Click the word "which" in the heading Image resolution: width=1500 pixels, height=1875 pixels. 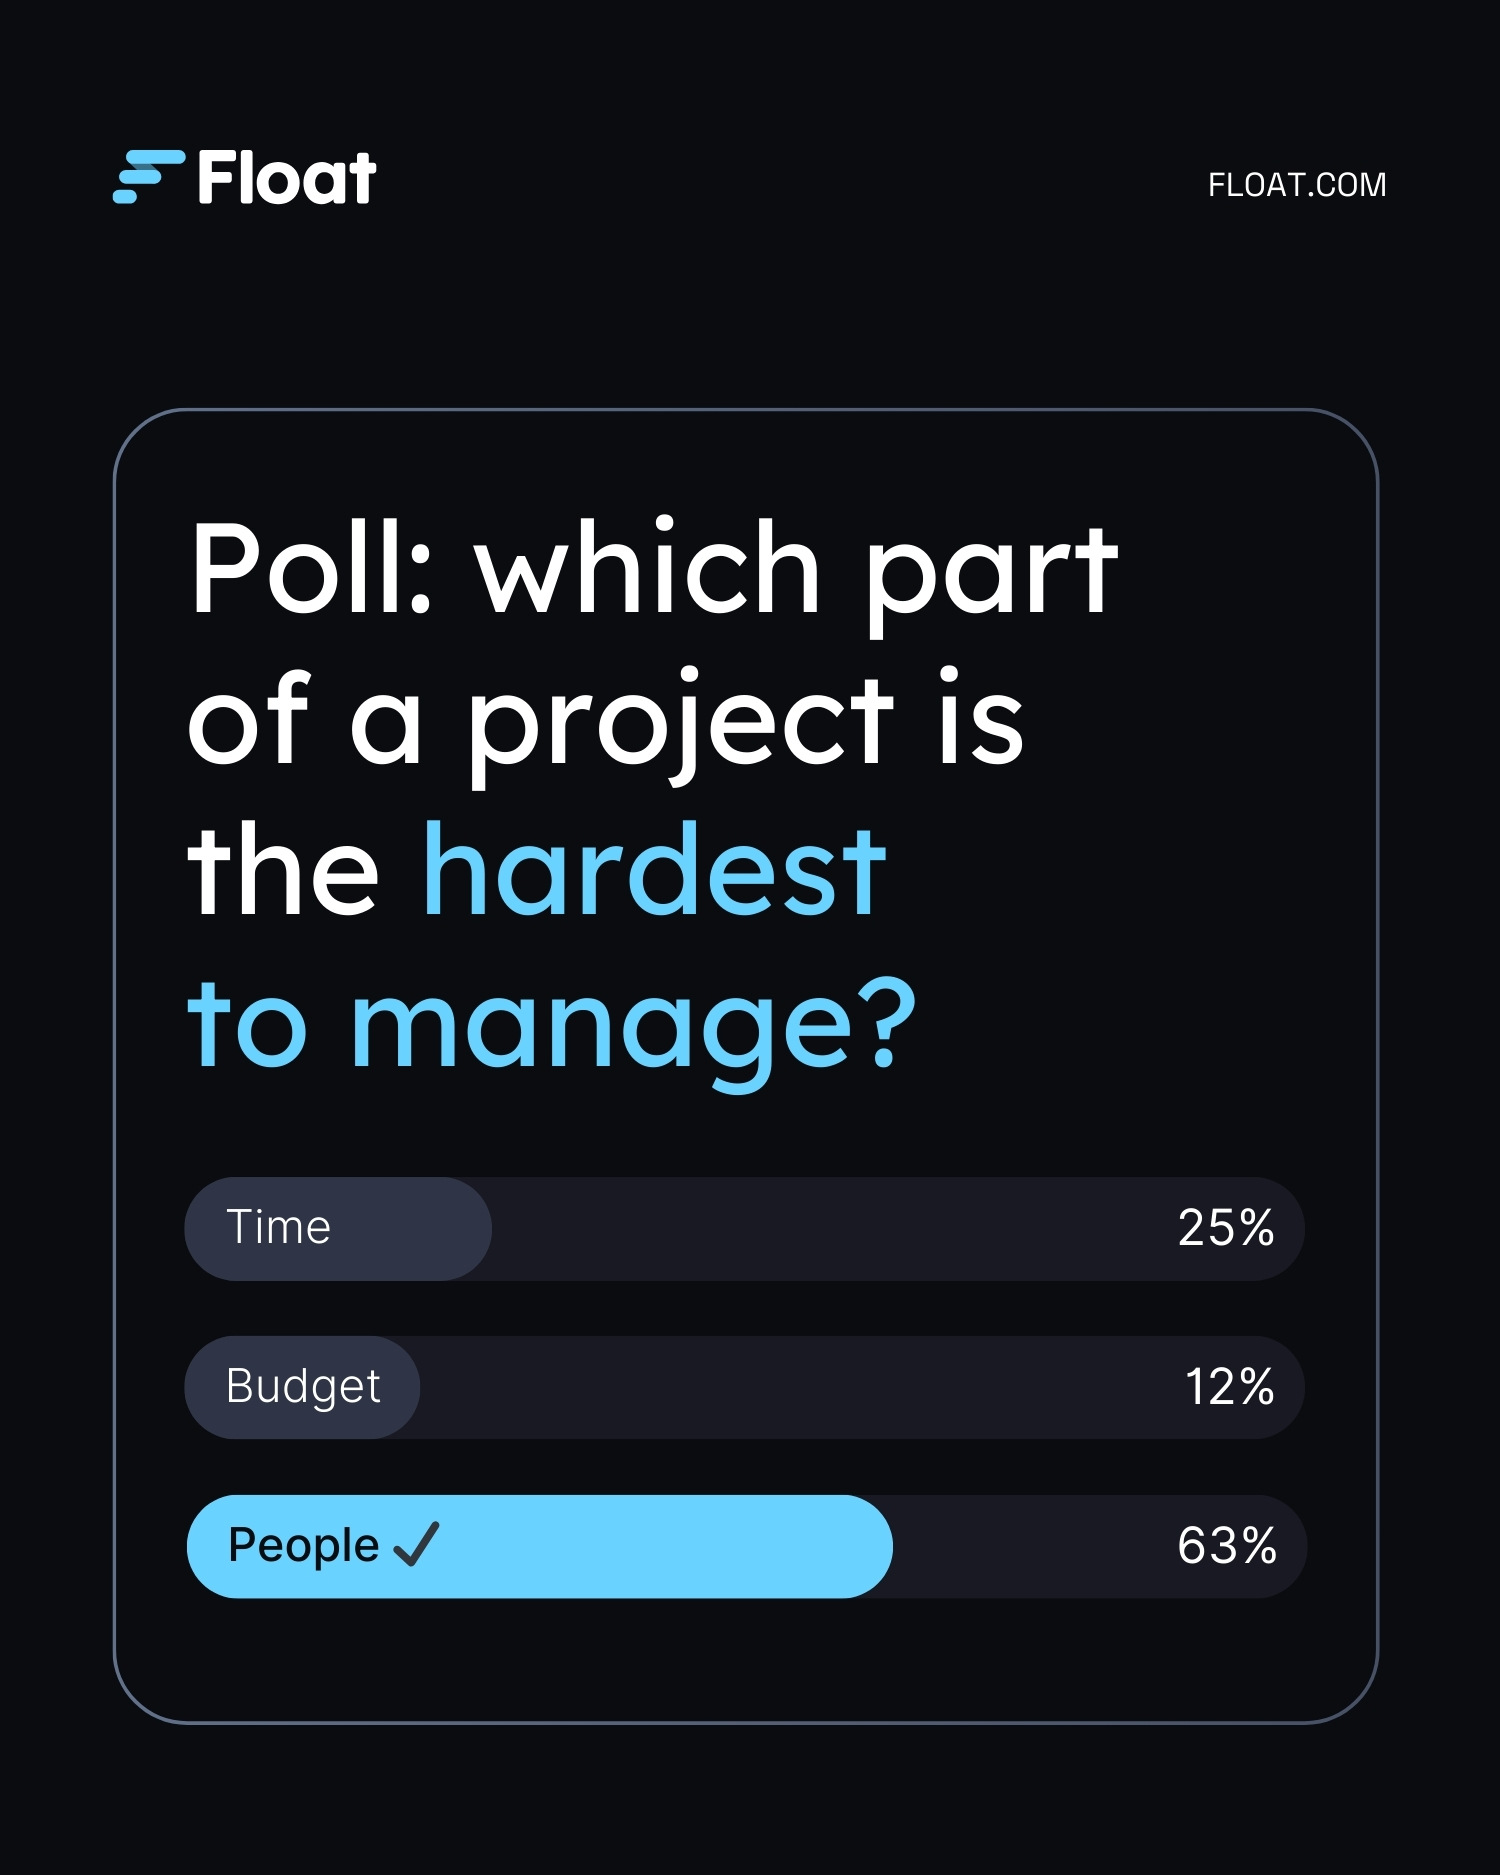pos(648,567)
